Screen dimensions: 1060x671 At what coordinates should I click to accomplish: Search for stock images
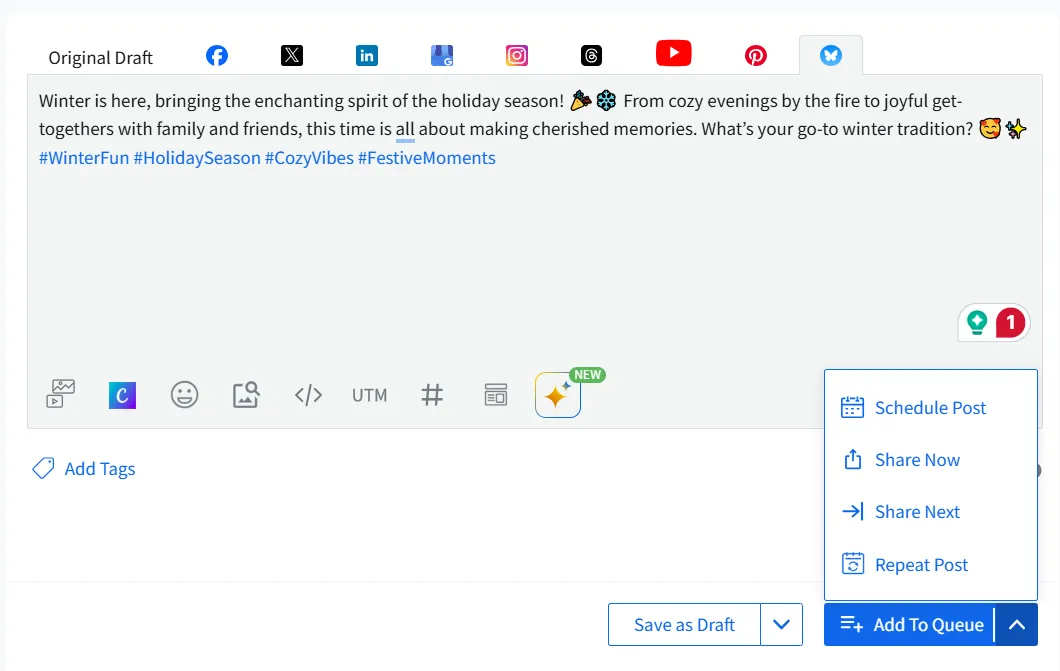click(x=246, y=395)
